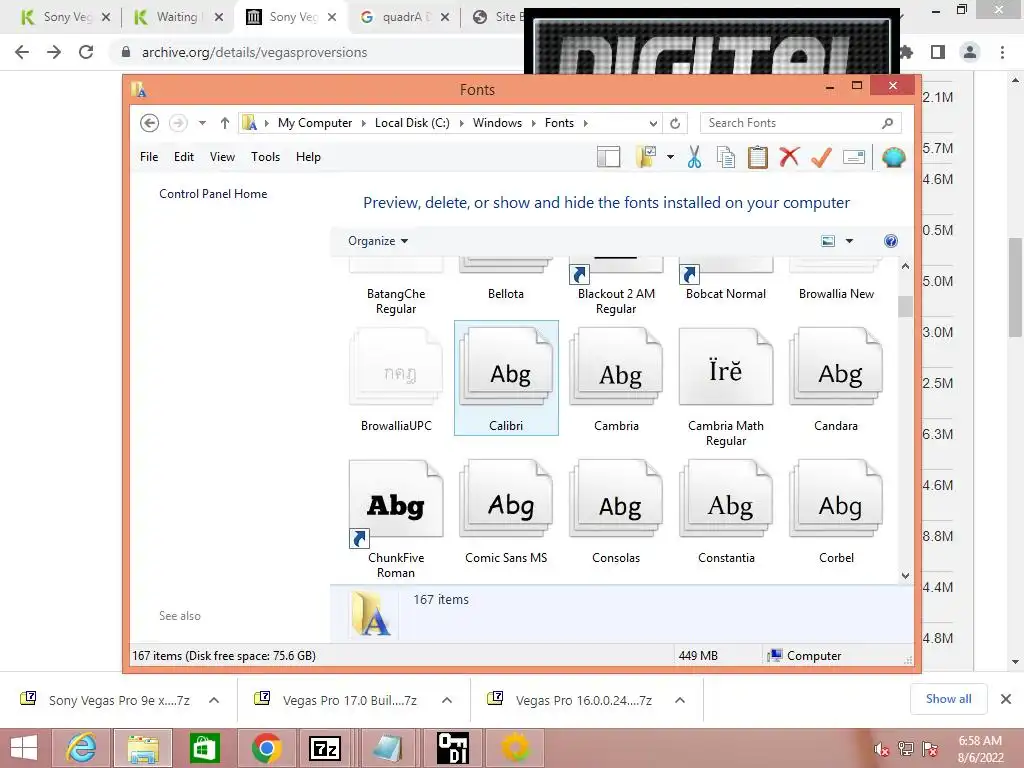1024x768 pixels.
Task: Open the View menu
Action: [222, 157]
